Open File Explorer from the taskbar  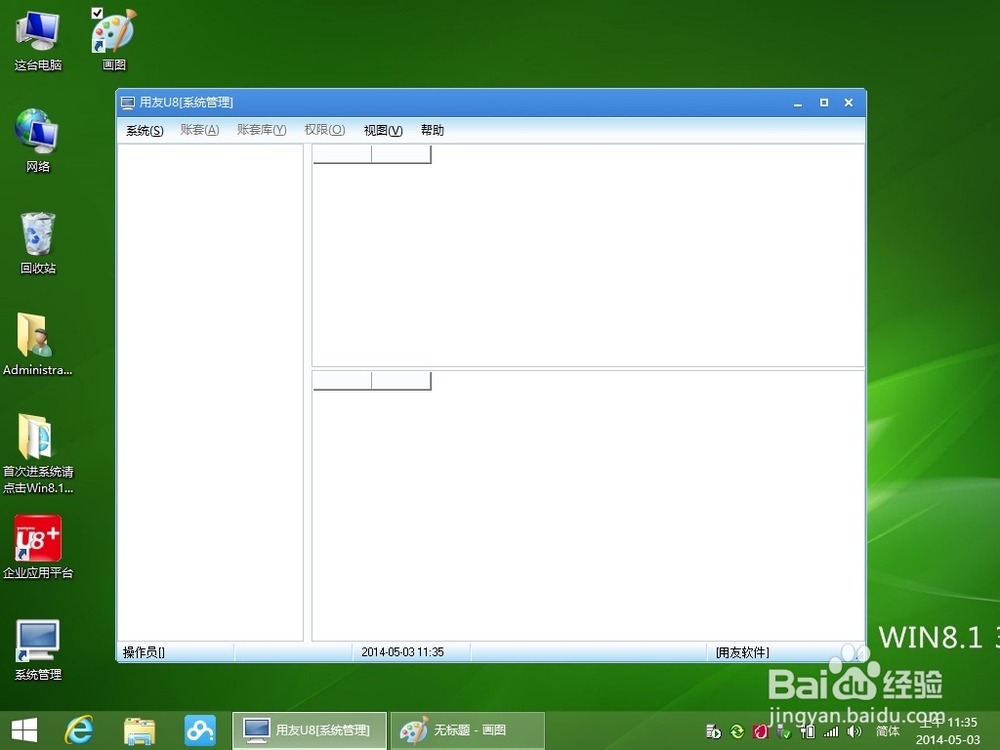click(x=139, y=731)
